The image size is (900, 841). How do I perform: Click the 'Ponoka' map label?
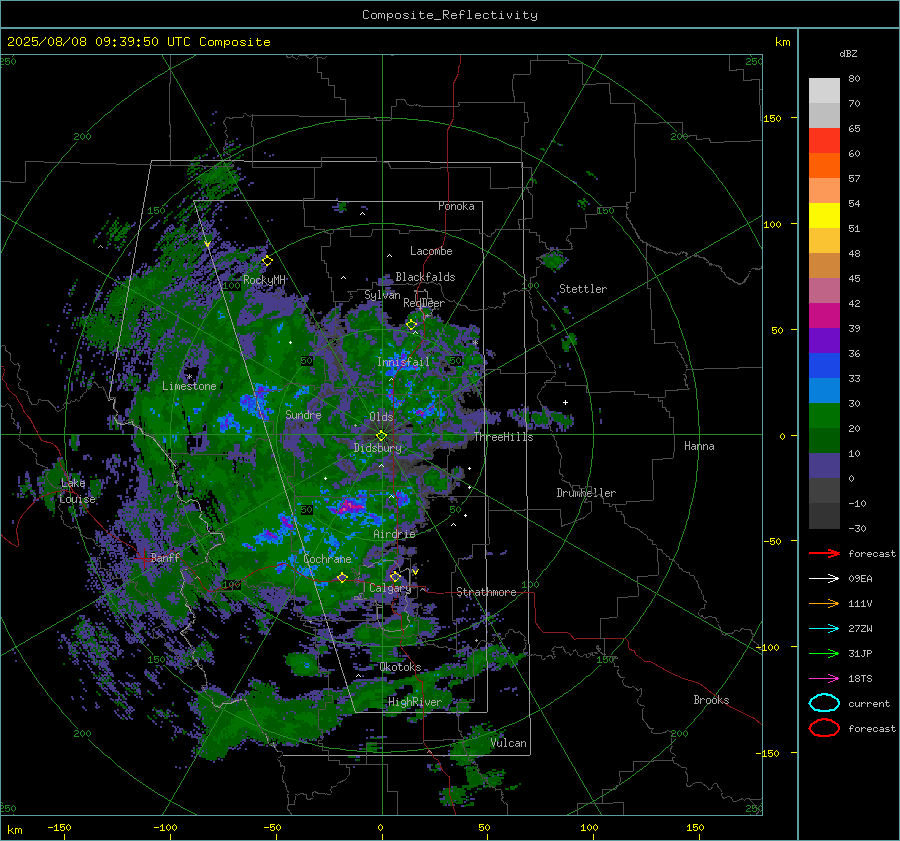click(x=456, y=206)
